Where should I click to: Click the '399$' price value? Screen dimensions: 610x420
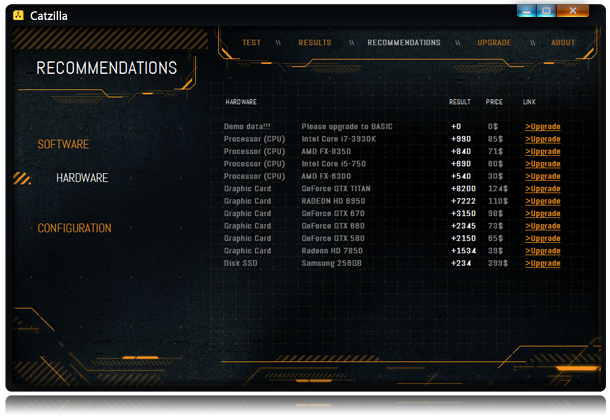click(498, 263)
